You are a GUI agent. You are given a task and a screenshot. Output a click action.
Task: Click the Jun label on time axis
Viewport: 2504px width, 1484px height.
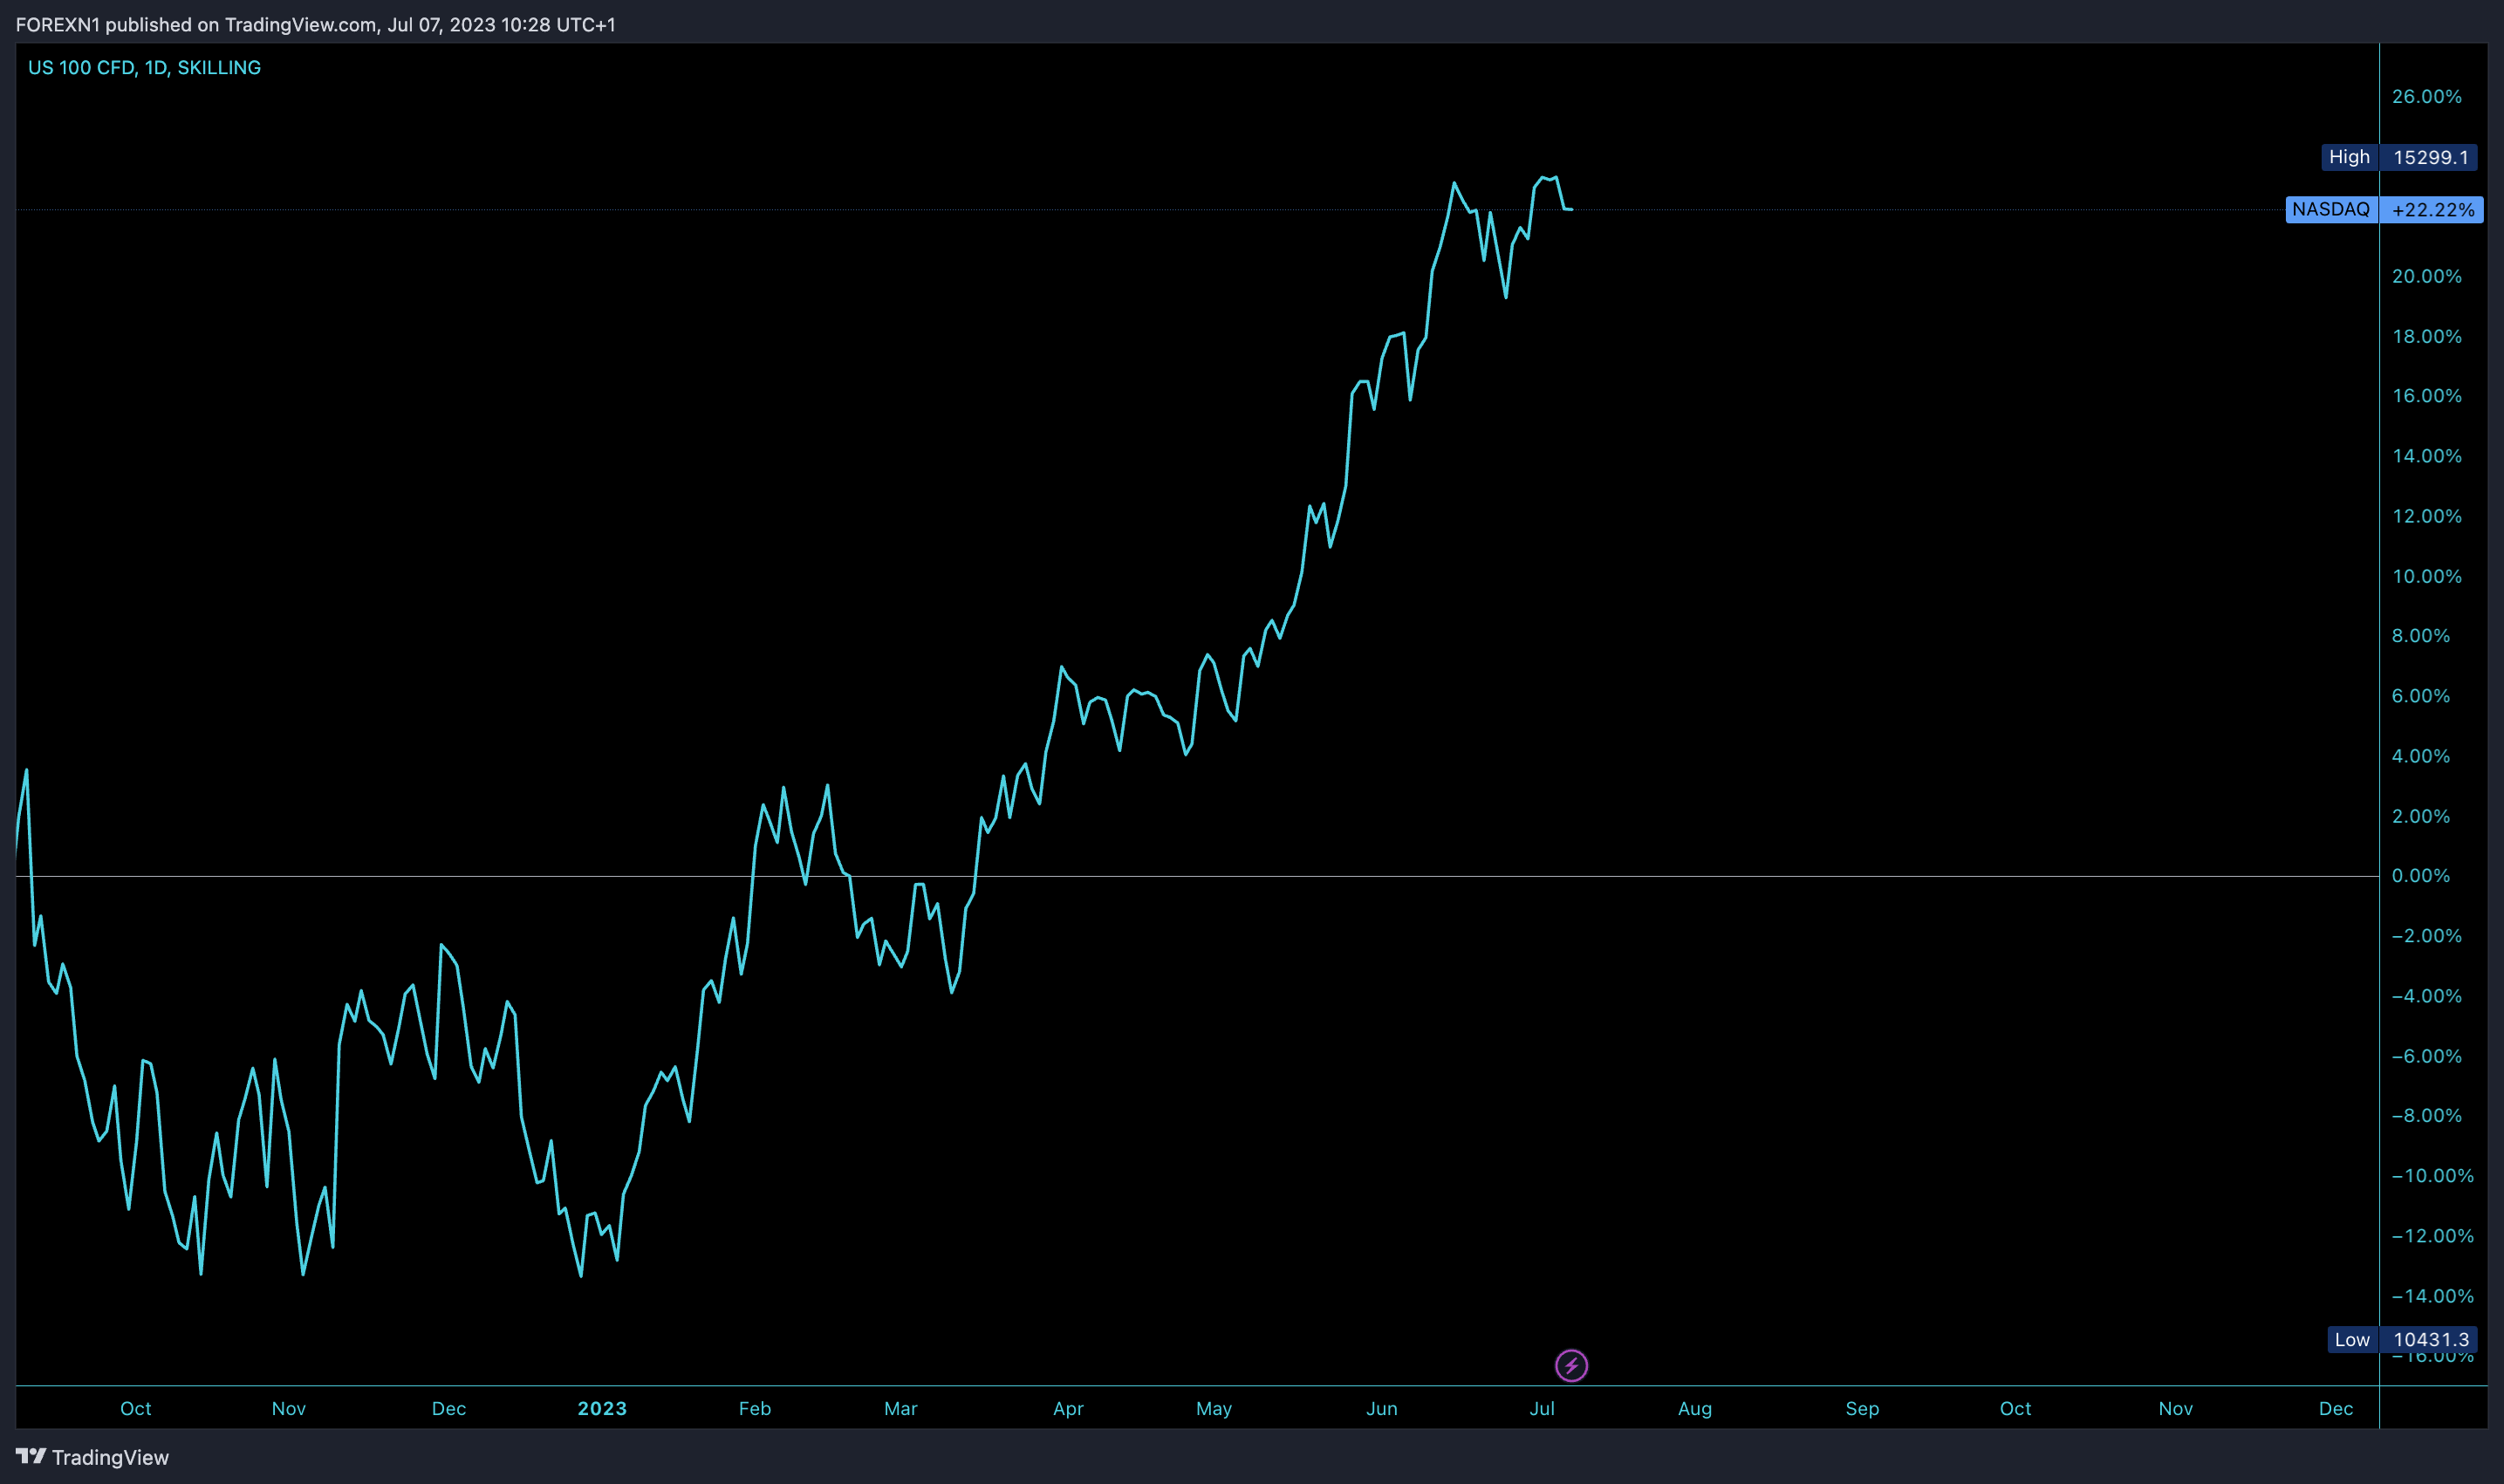[x=1382, y=1408]
